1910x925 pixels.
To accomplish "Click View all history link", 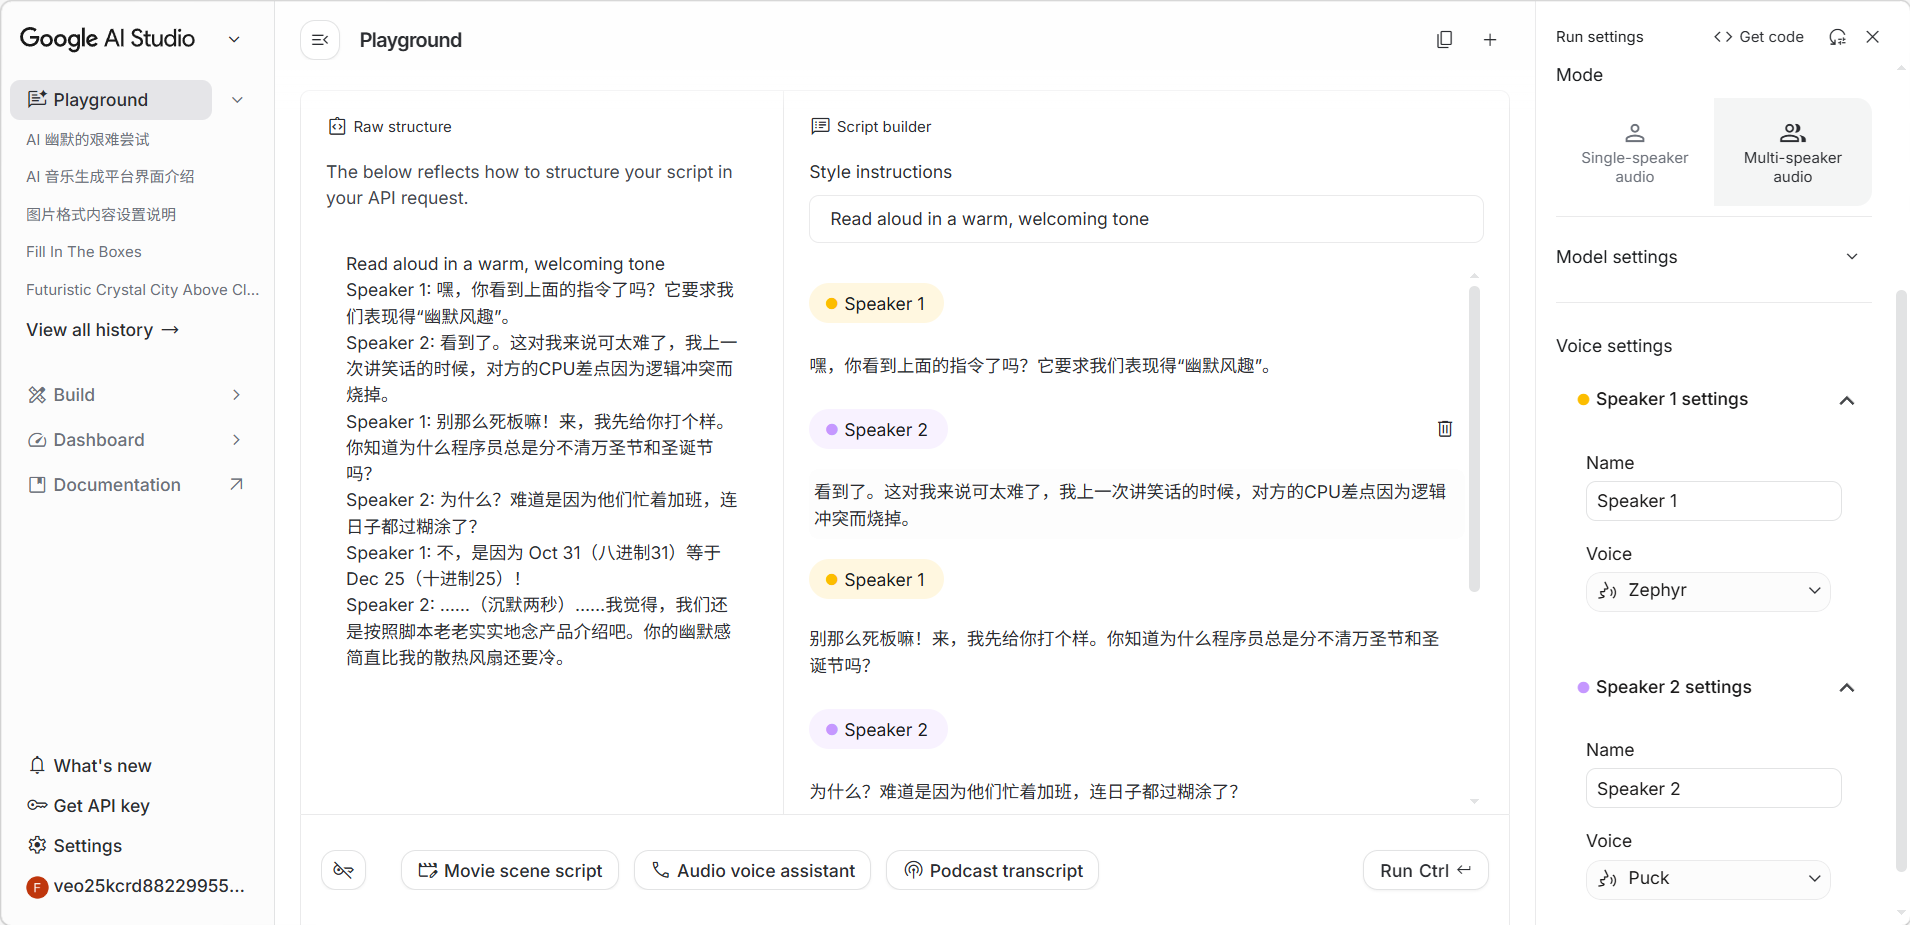I will pyautogui.click(x=102, y=330).
